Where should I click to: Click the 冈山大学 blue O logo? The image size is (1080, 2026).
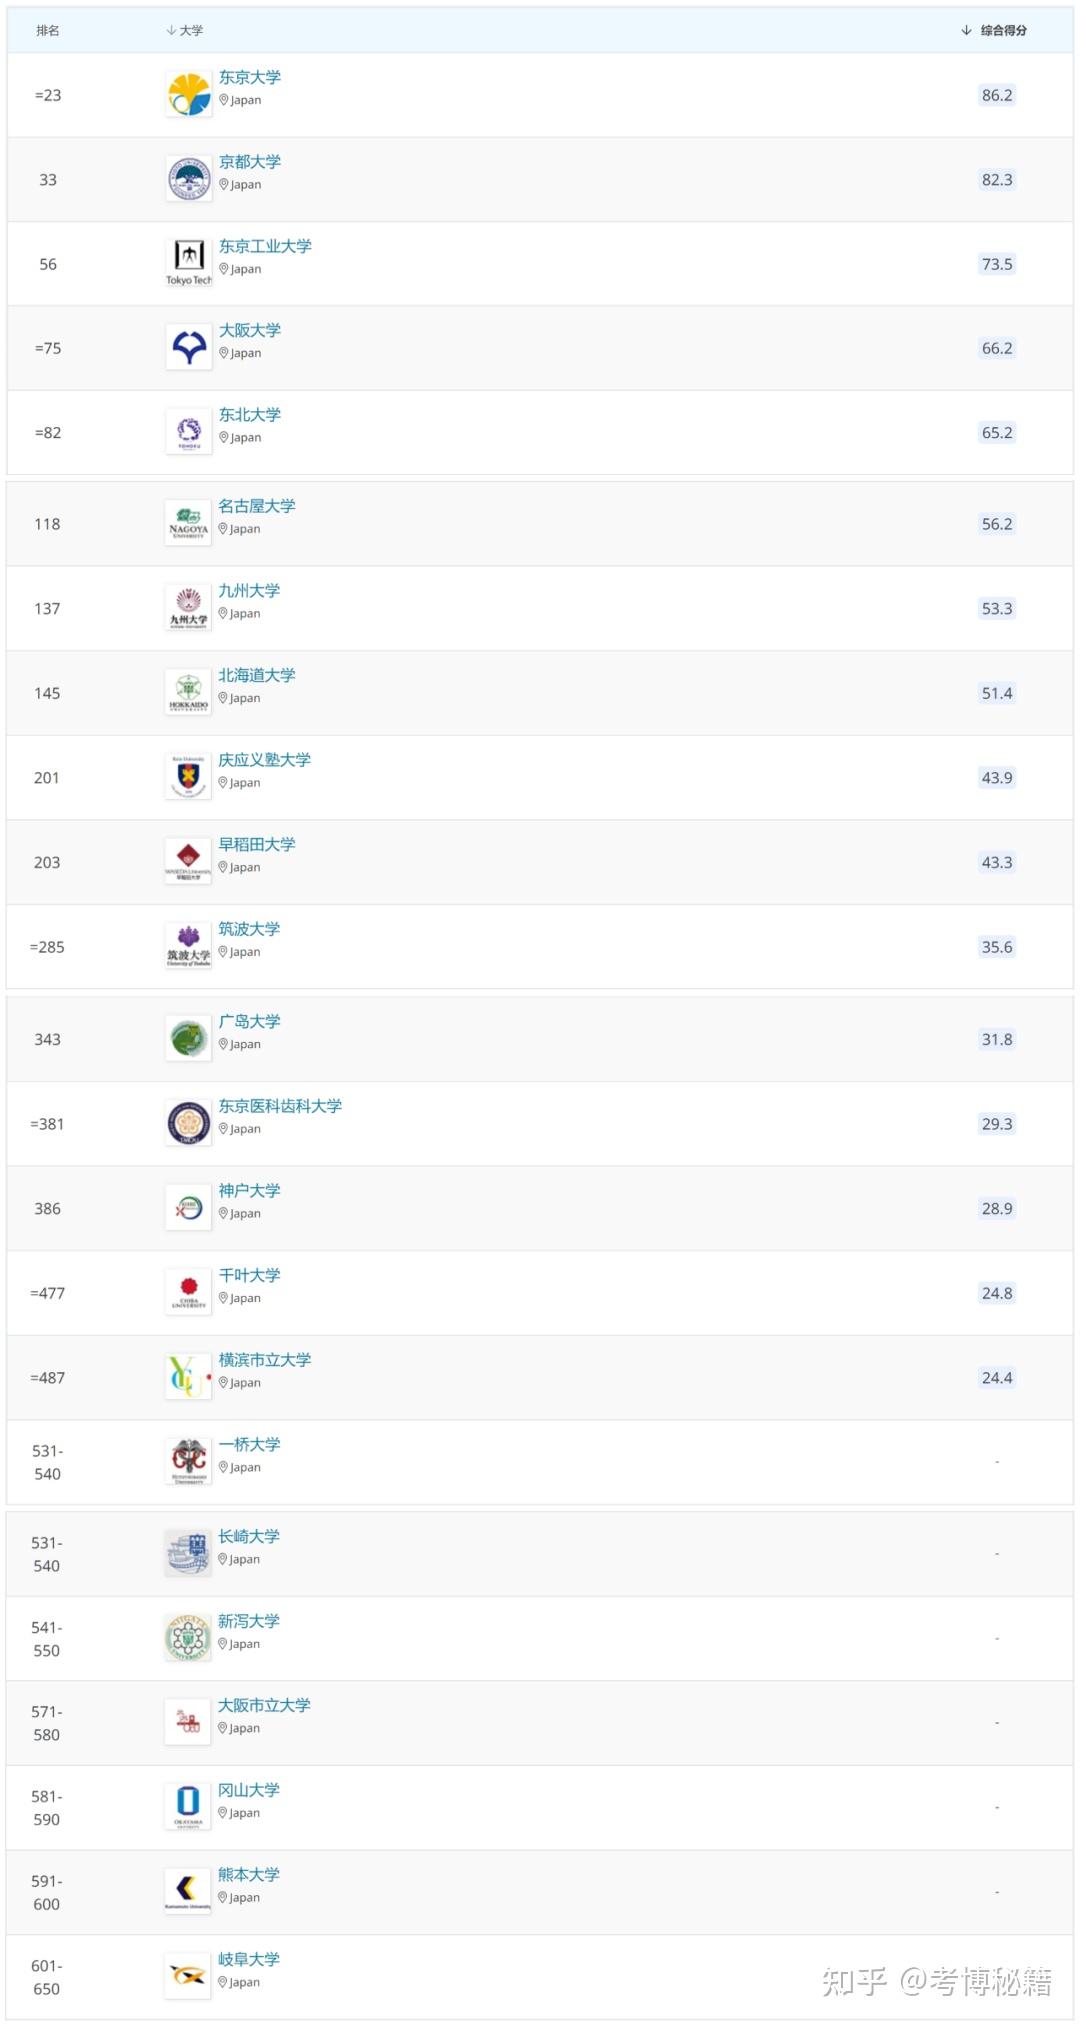pyautogui.click(x=188, y=1805)
